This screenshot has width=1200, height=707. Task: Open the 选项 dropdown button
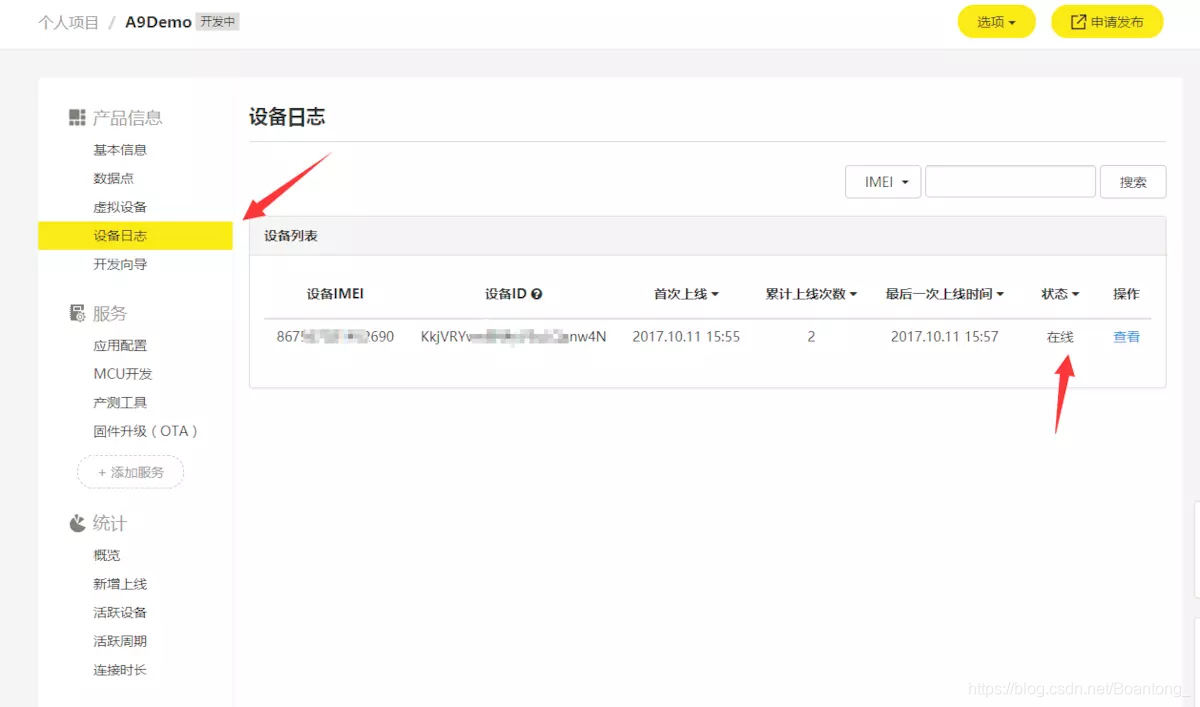[x=996, y=22]
